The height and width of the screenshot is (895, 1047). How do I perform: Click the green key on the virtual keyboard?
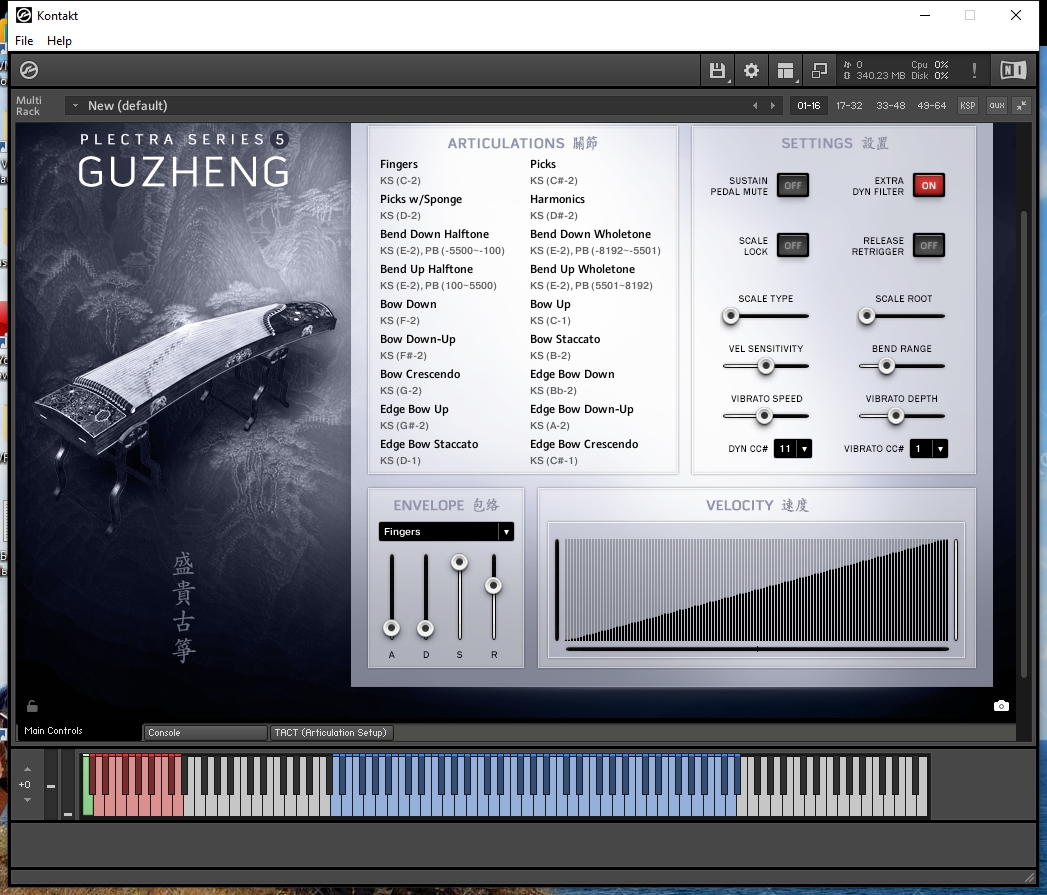tap(87, 785)
